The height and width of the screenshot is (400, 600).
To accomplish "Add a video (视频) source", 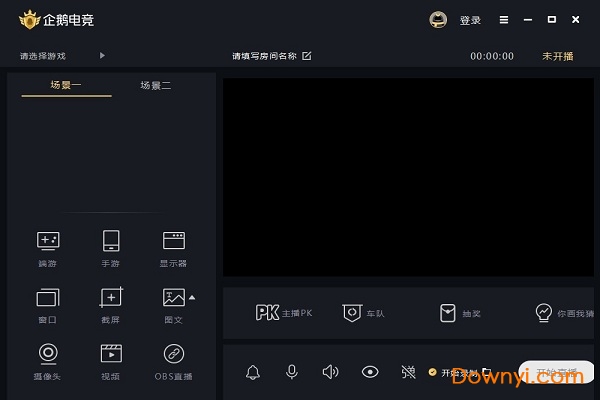I will point(111,362).
